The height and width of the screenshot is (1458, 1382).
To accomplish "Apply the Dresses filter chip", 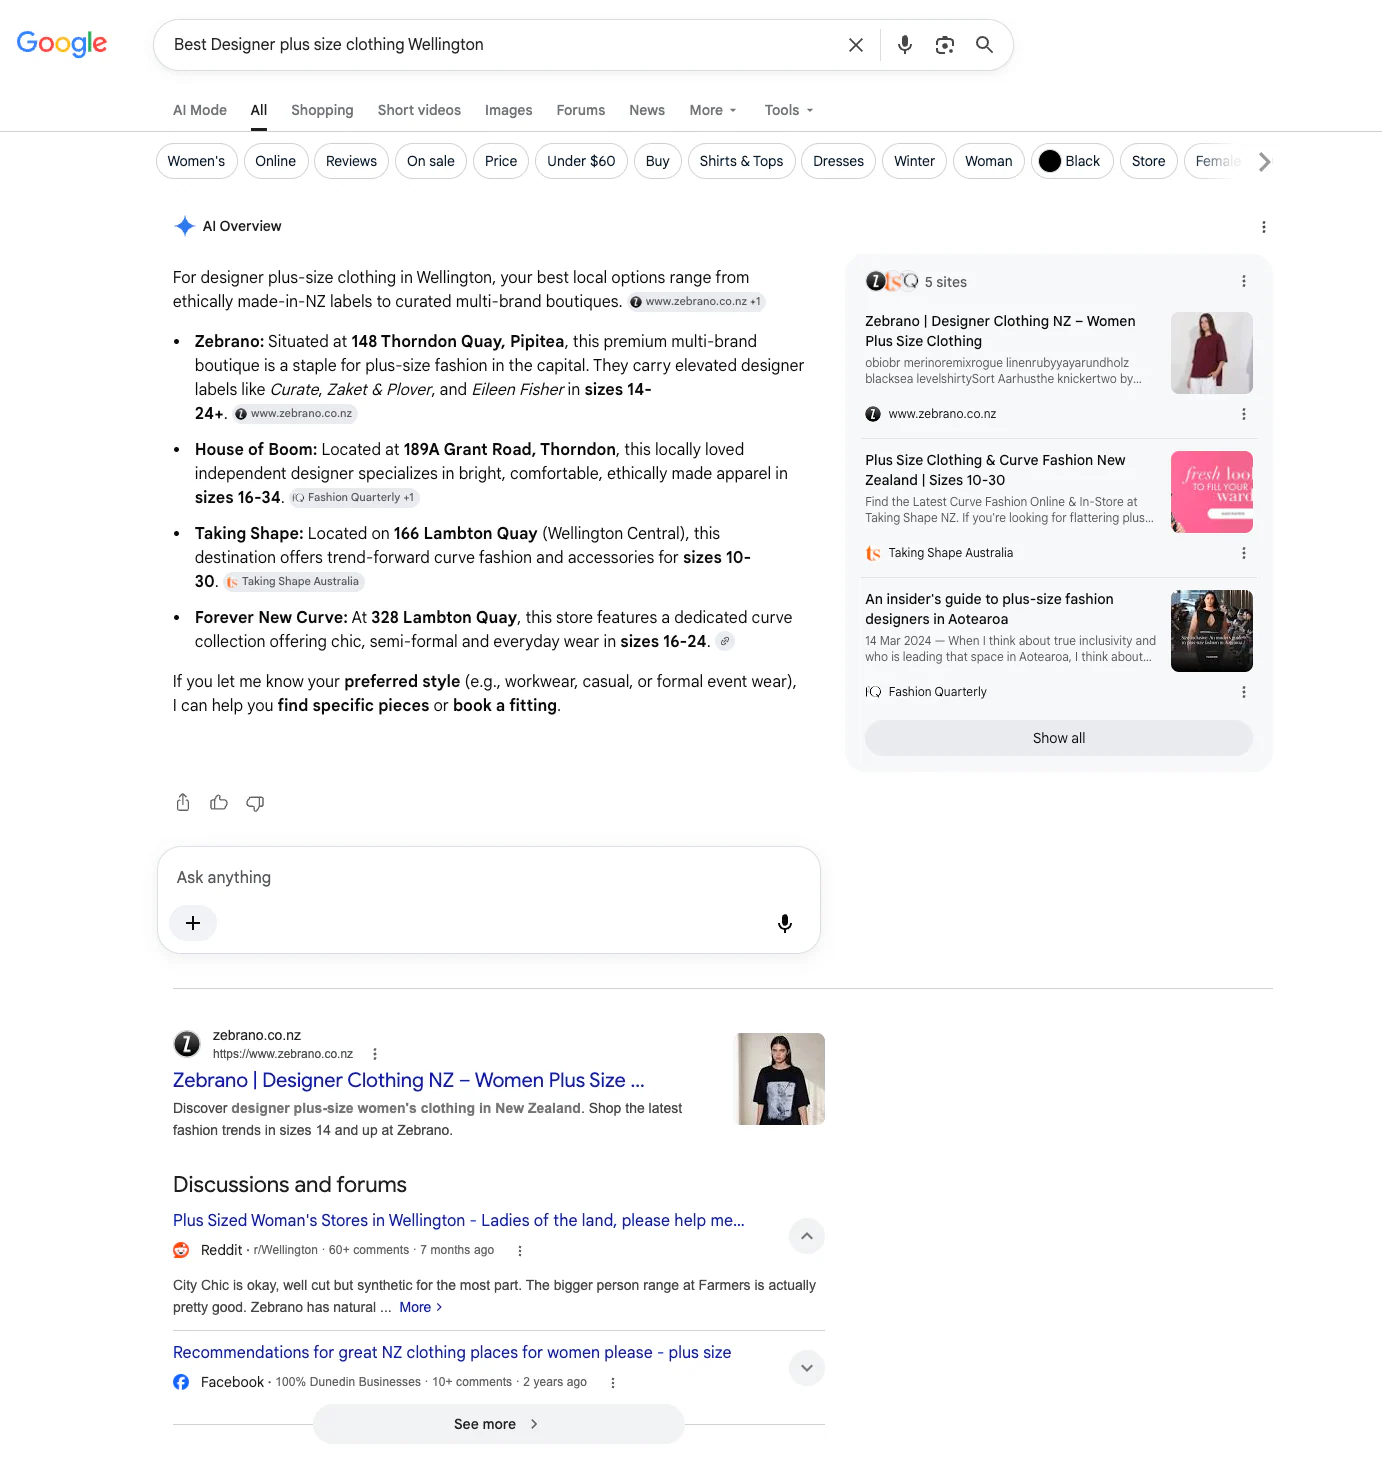I will coord(838,161).
